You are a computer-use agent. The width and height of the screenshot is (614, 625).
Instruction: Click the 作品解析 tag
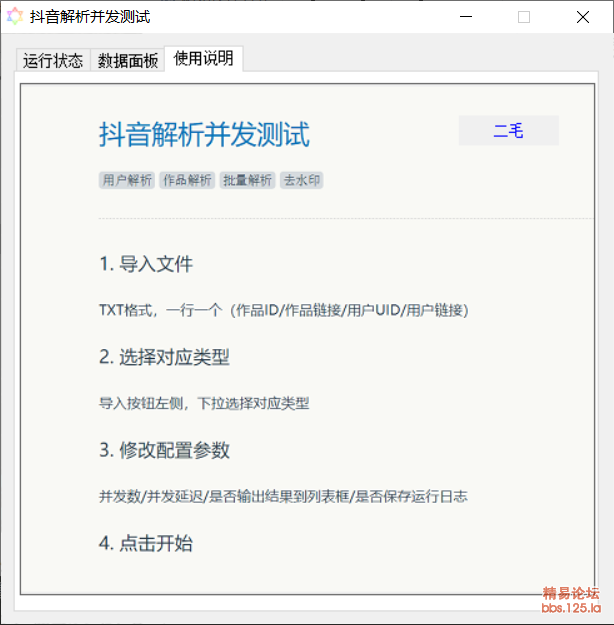click(x=187, y=180)
